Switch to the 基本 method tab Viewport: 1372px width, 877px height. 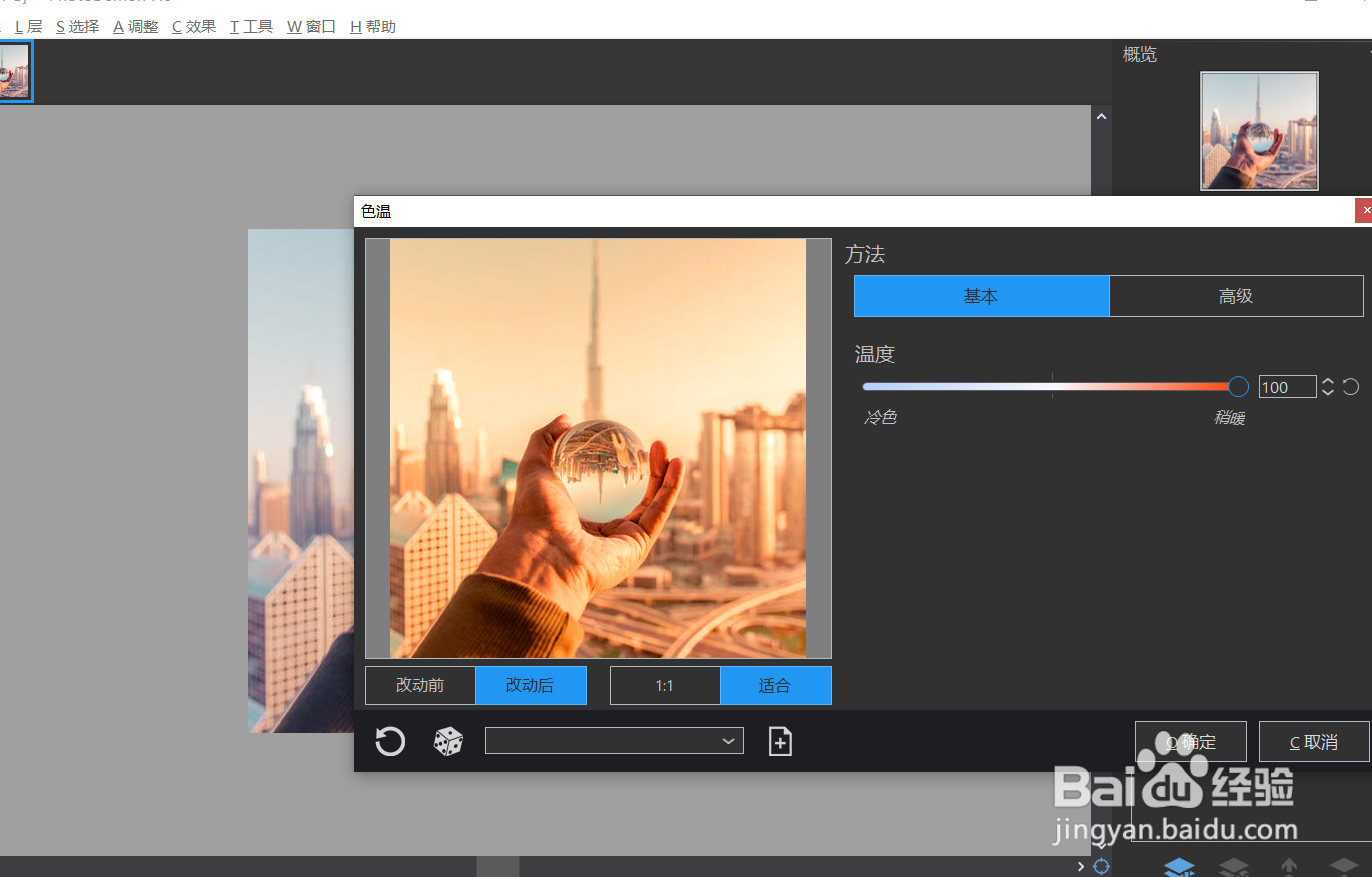tap(981, 296)
